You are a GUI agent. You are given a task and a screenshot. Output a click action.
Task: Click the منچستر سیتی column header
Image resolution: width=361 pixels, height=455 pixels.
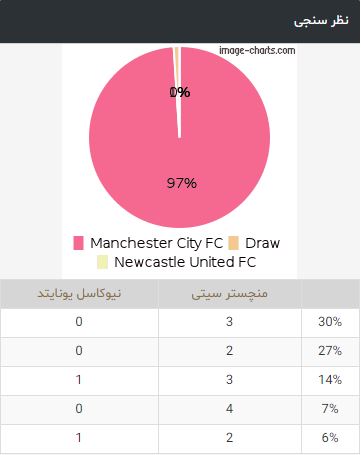(x=230, y=294)
